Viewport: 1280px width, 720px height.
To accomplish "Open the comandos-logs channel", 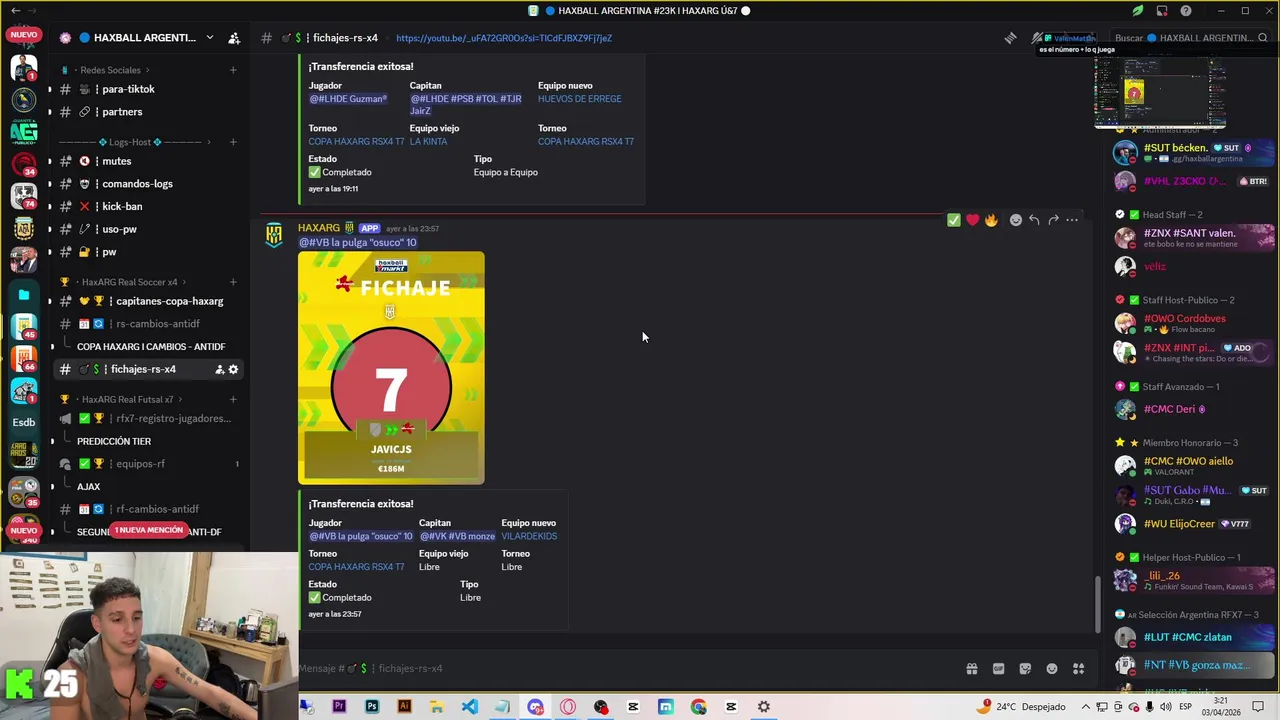I will pyautogui.click(x=137, y=184).
